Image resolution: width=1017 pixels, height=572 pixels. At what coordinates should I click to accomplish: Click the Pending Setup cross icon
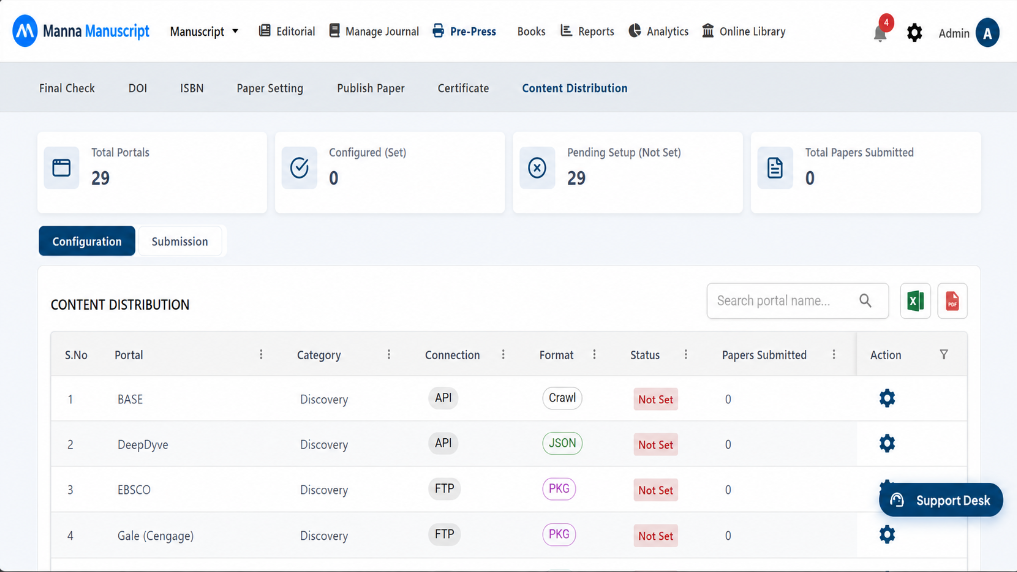537,168
